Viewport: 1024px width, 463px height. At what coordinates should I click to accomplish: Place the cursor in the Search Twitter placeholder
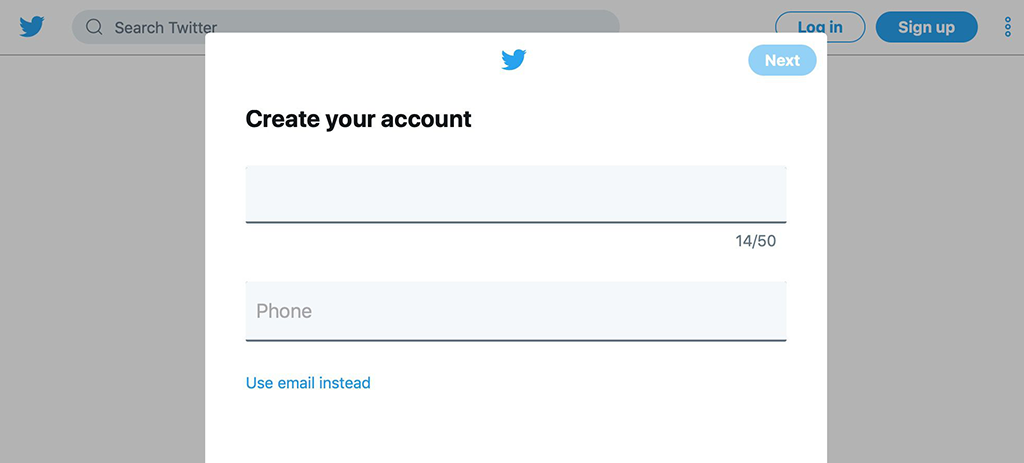tap(166, 27)
